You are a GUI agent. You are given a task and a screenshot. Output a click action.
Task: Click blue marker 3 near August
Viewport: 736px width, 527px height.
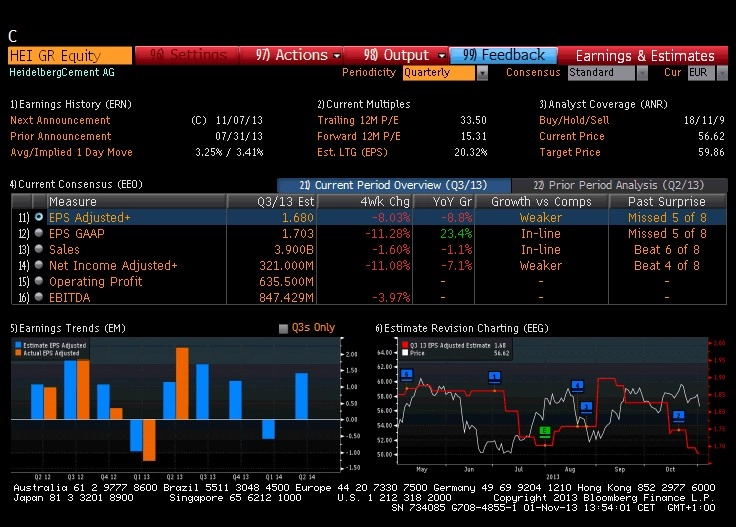click(x=586, y=406)
